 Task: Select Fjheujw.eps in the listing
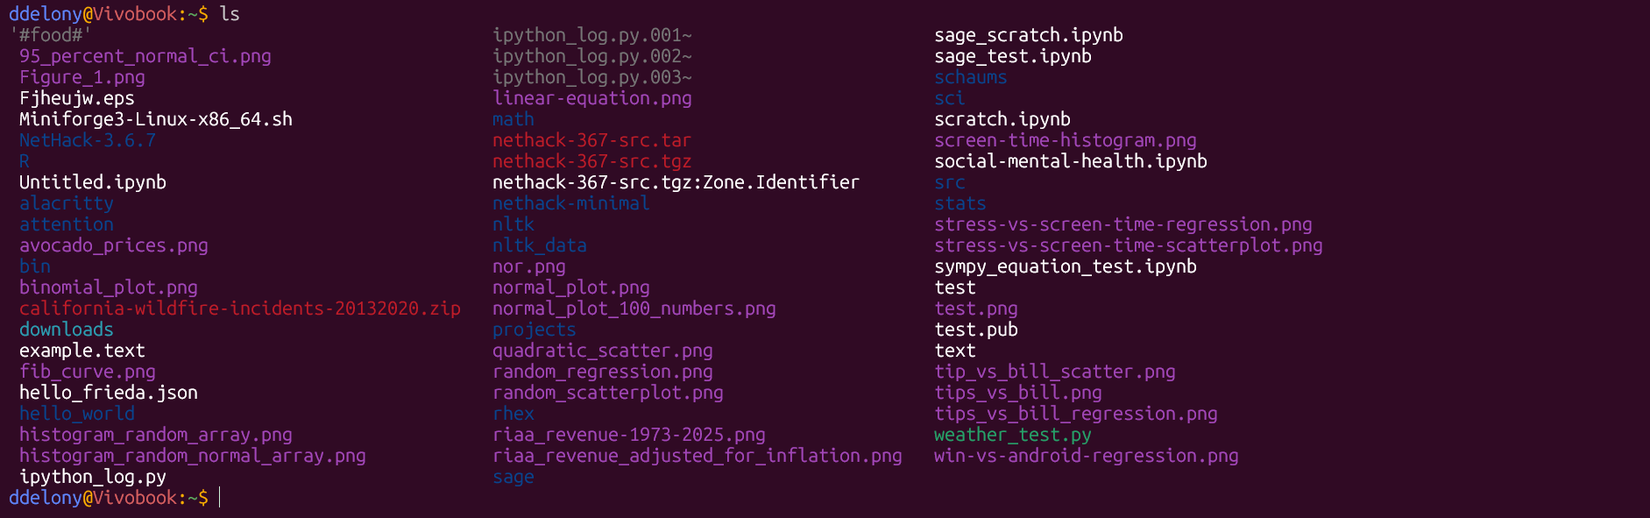click(77, 98)
